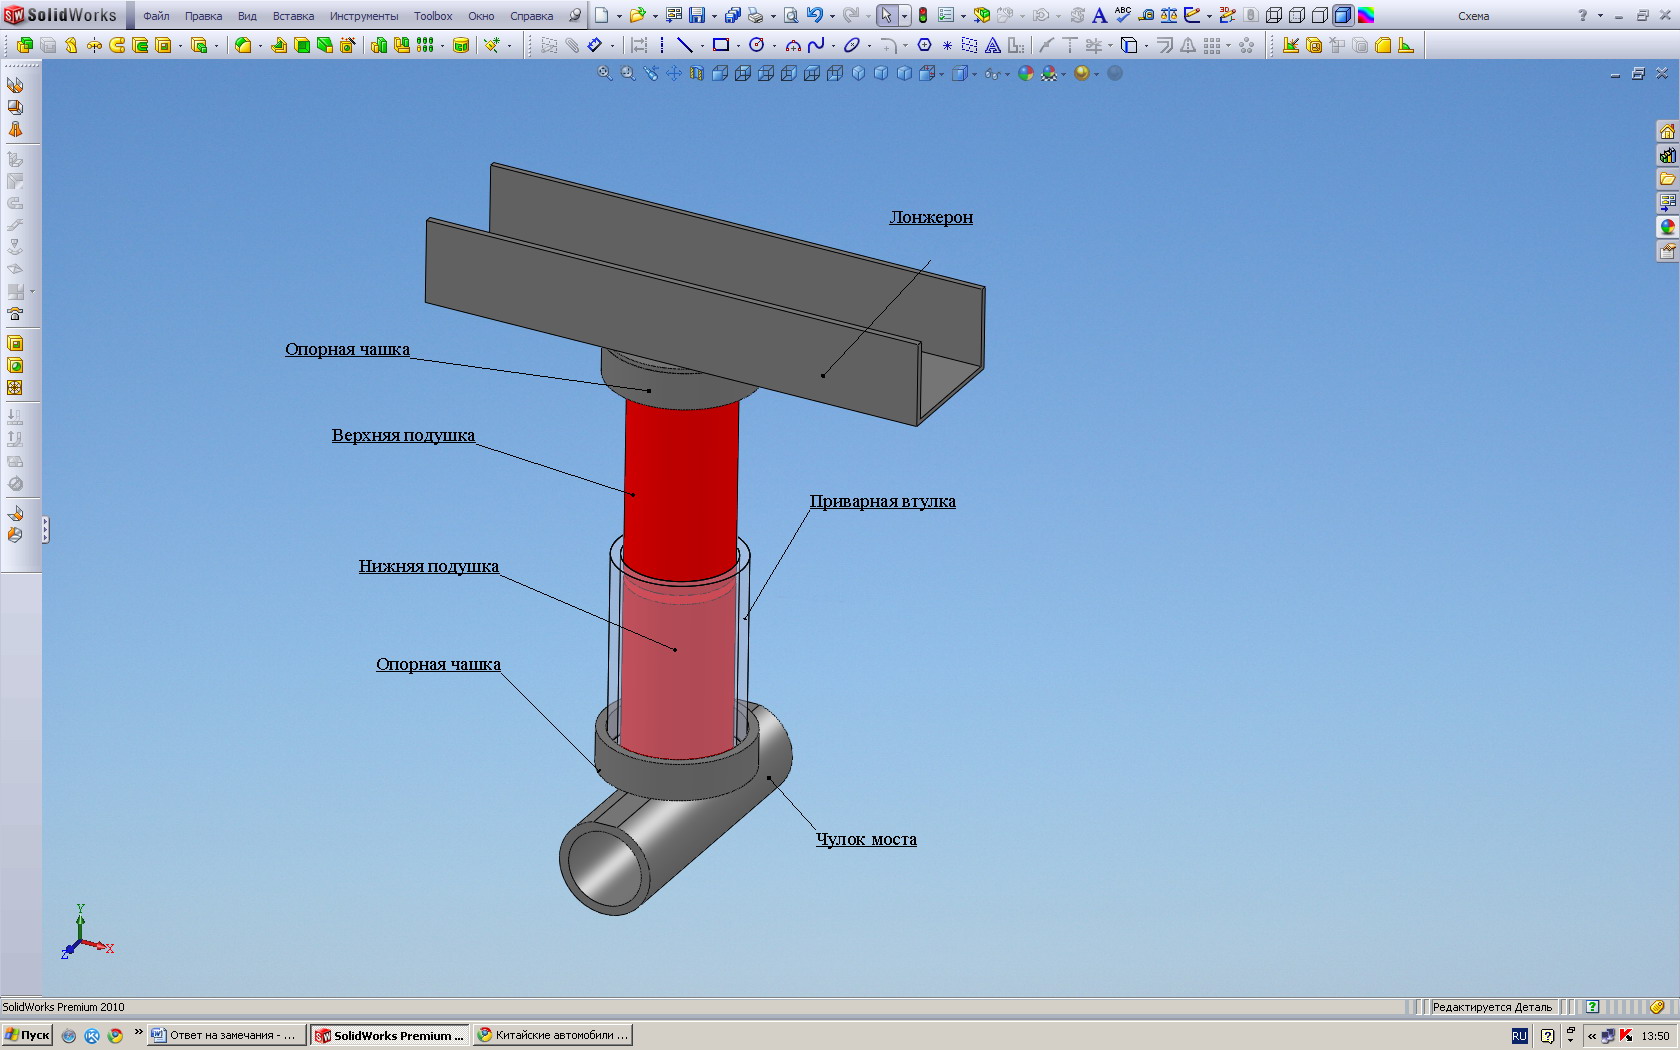
Task: Open the spell checker ABC icon
Action: pyautogui.click(x=1123, y=16)
